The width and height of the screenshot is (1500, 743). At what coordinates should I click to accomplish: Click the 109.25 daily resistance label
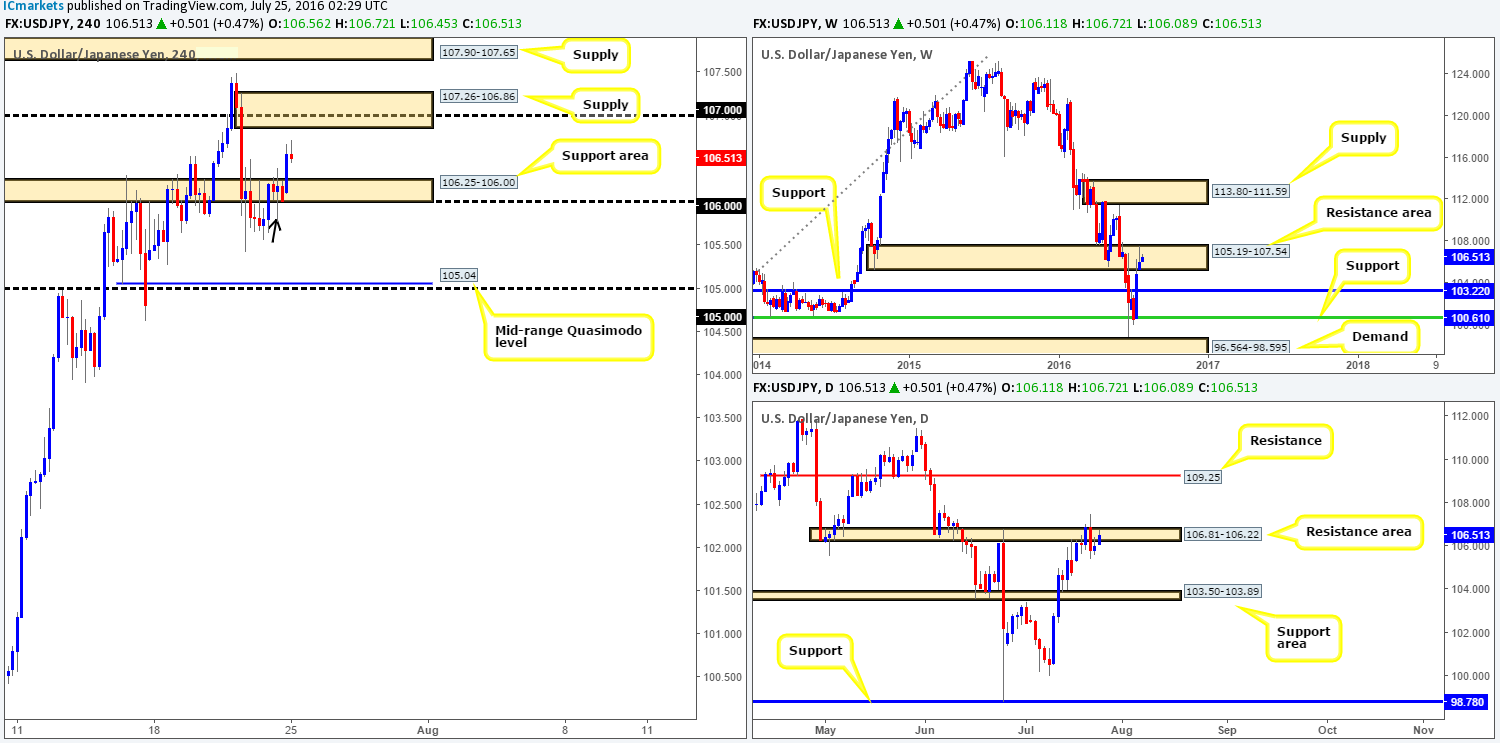1202,478
